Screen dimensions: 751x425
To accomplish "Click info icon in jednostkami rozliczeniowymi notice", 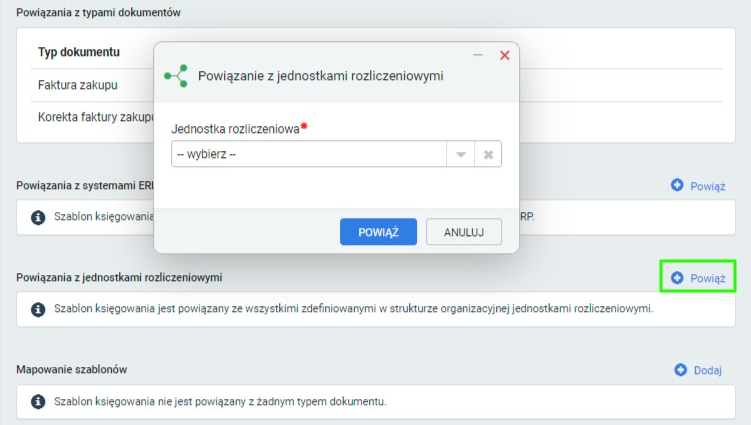I will pos(38,310).
